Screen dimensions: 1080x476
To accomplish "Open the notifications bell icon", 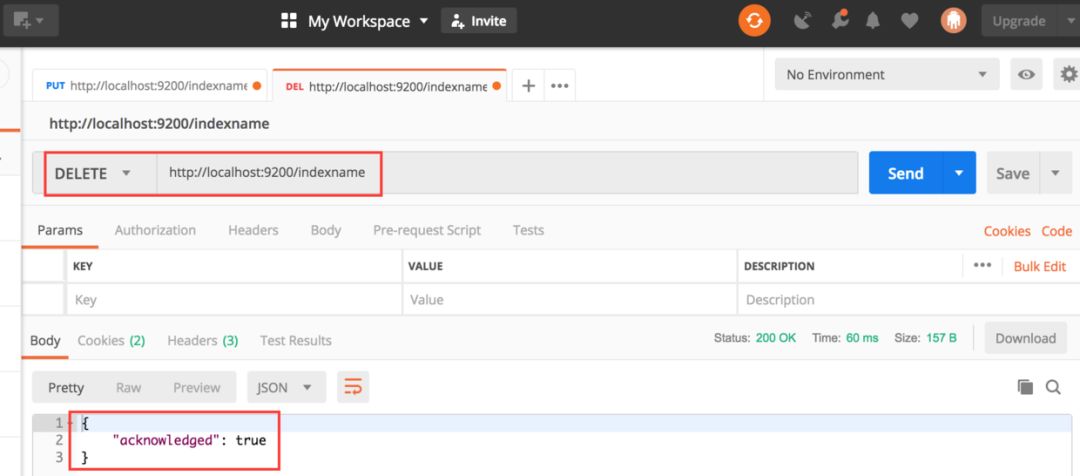I will click(873, 20).
